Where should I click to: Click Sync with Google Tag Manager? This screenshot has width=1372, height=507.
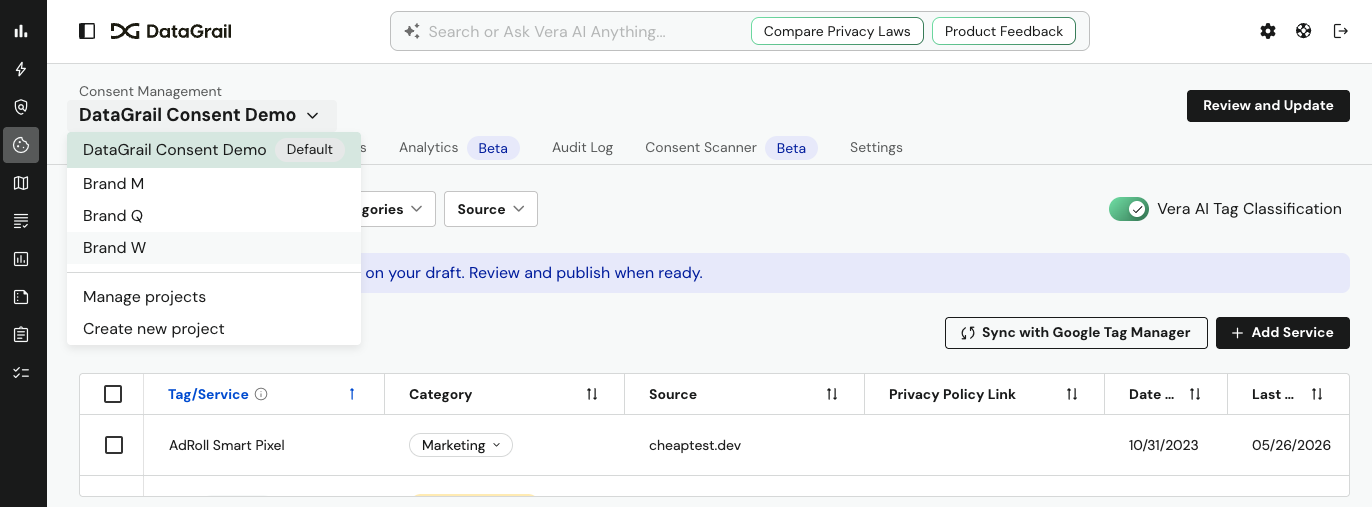point(1076,333)
